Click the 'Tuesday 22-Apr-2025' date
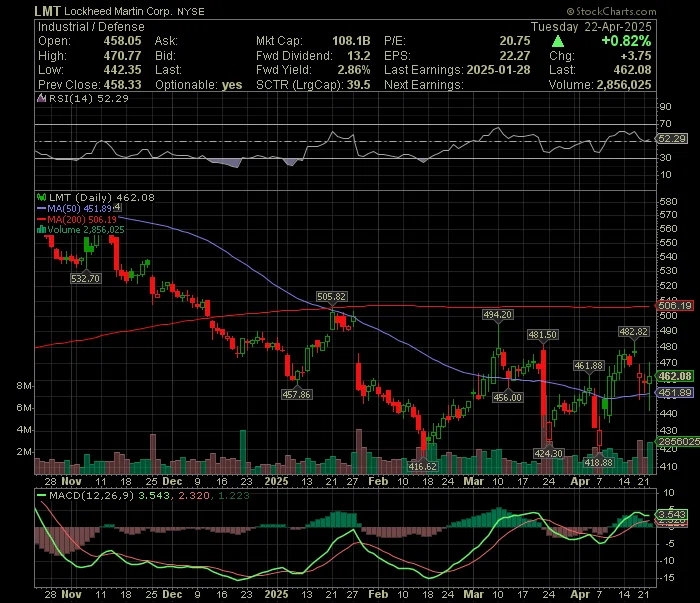The image size is (700, 603). point(591,27)
